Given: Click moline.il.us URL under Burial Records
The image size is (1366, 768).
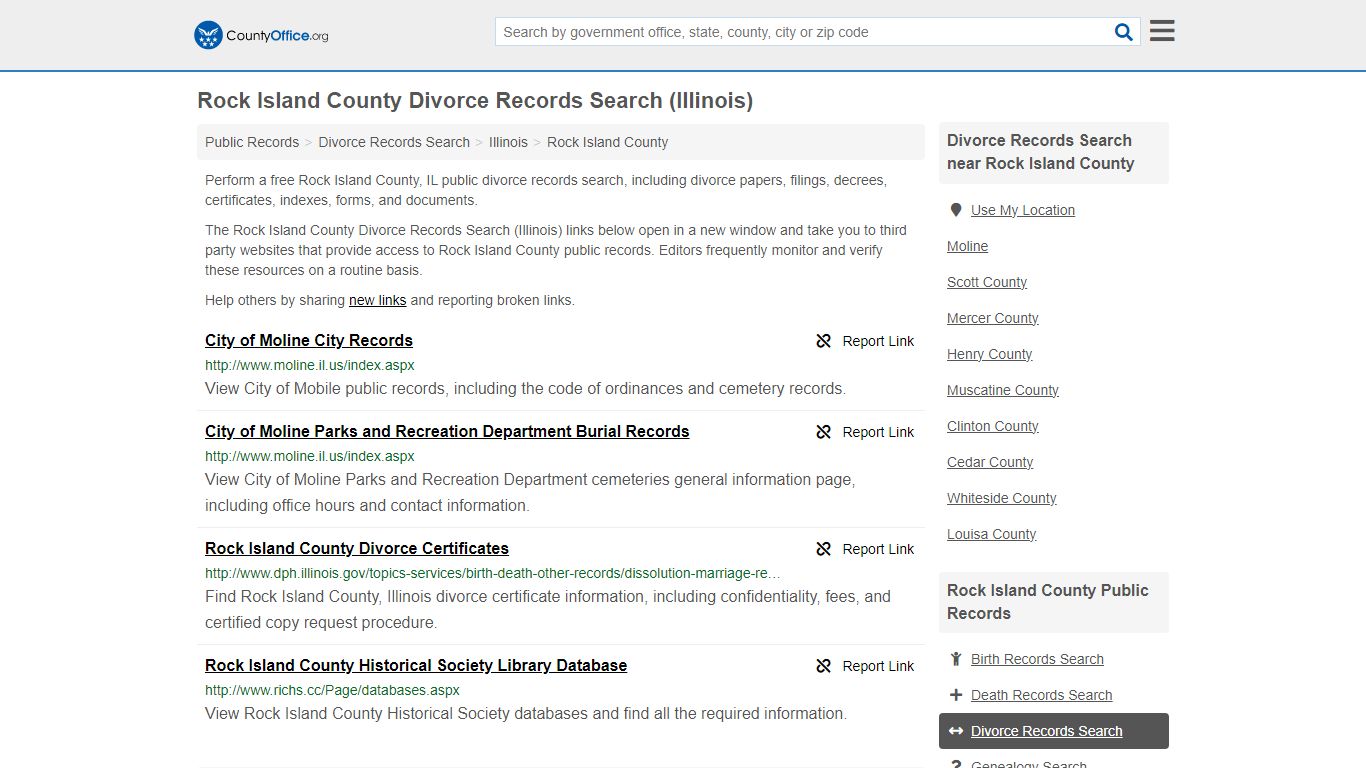Looking at the screenshot, I should 310,456.
